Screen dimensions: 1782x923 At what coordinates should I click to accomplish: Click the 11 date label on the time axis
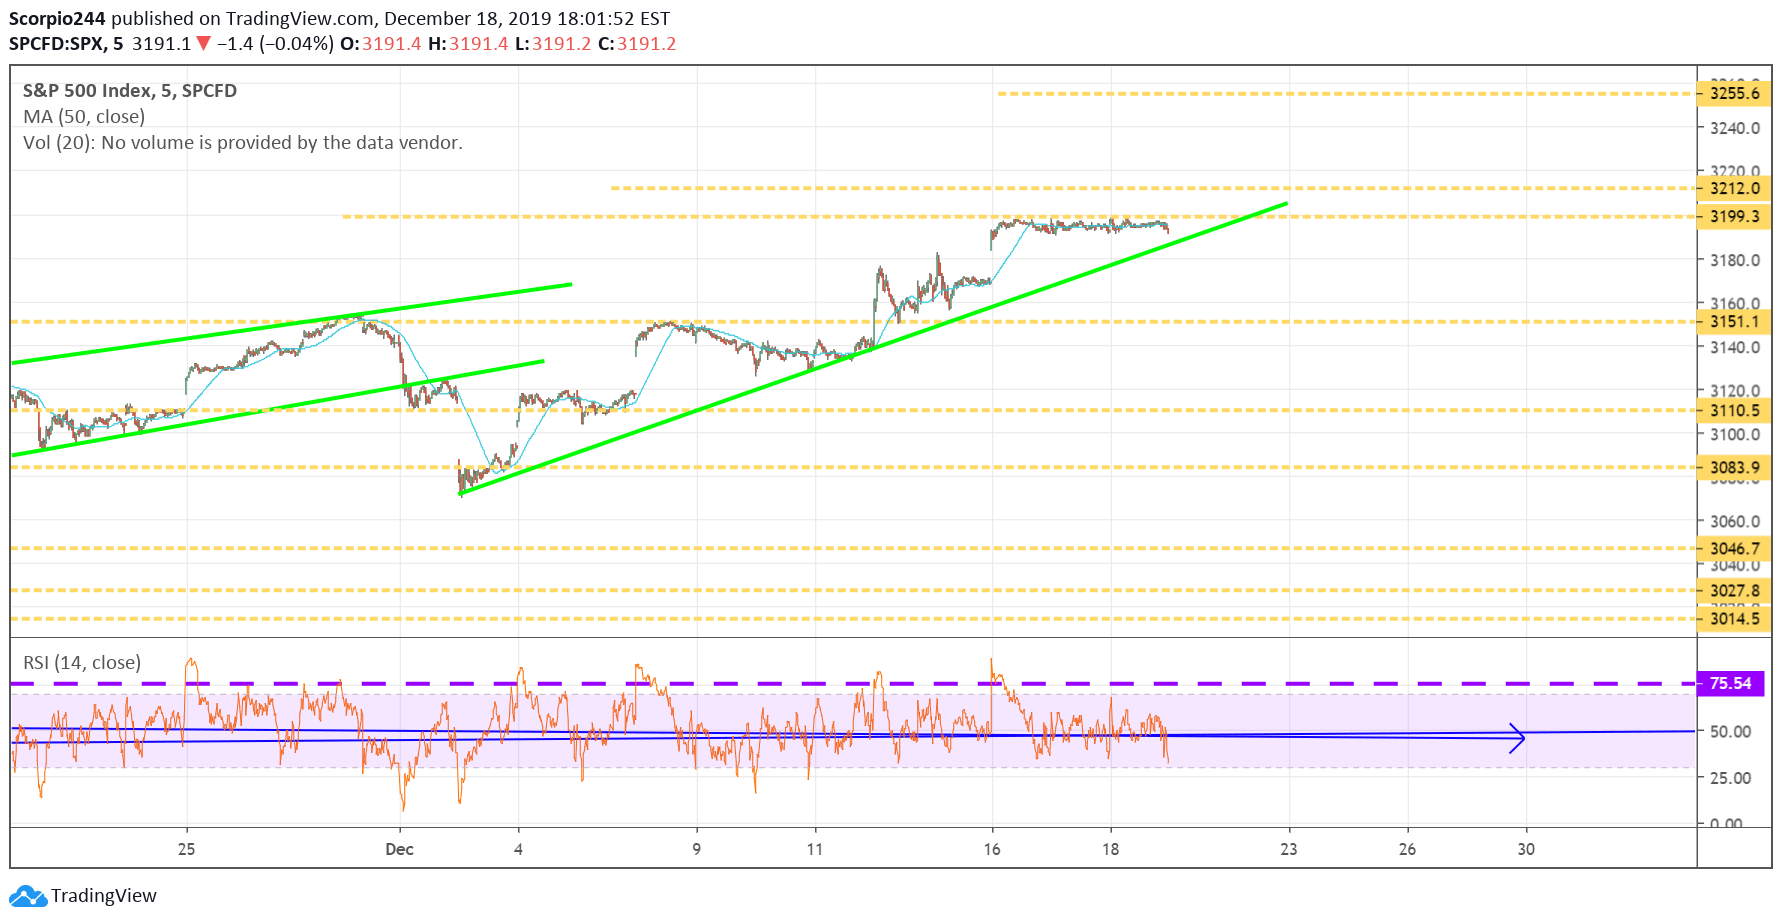click(815, 849)
